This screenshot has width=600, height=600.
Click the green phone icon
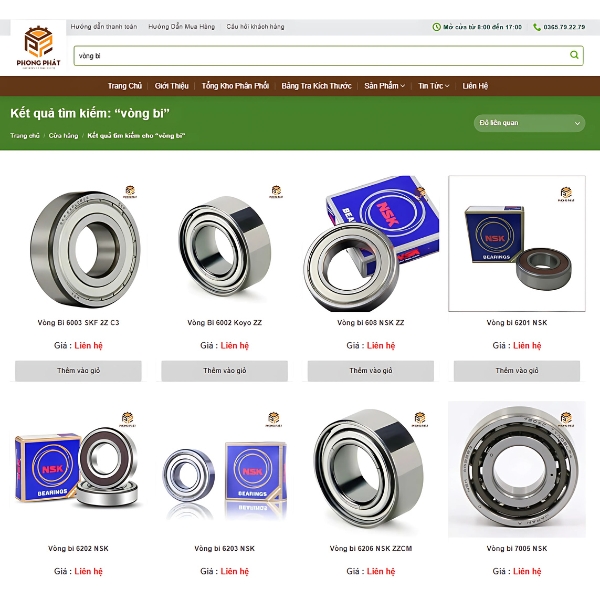[x=536, y=27]
